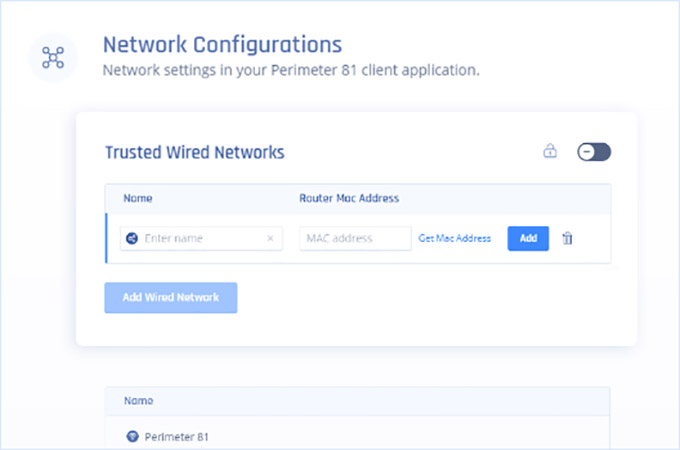Click the Add Wired Network button

pos(171,298)
